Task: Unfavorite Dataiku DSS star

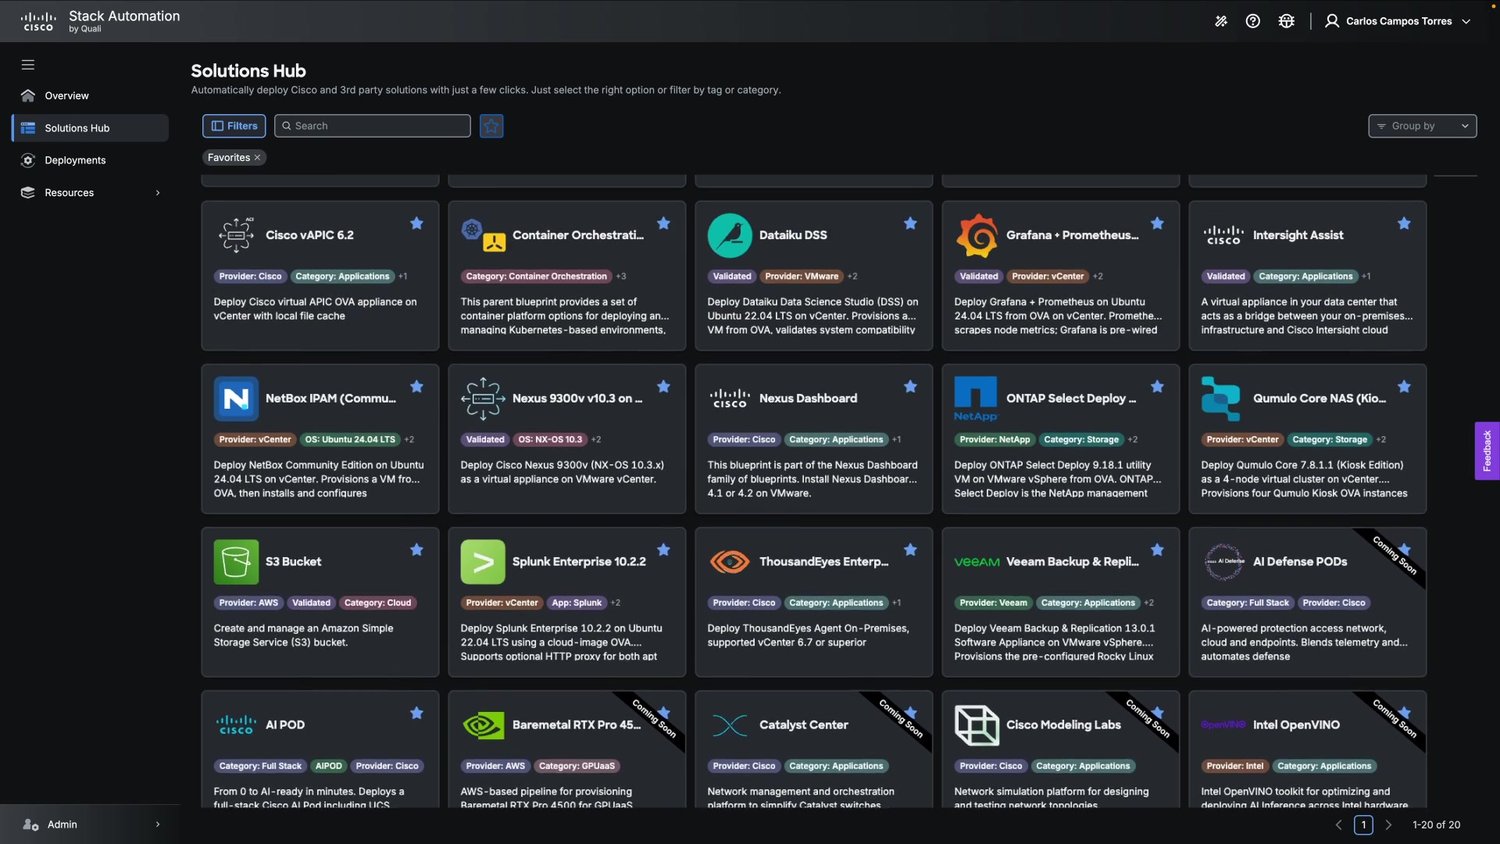Action: (910, 224)
